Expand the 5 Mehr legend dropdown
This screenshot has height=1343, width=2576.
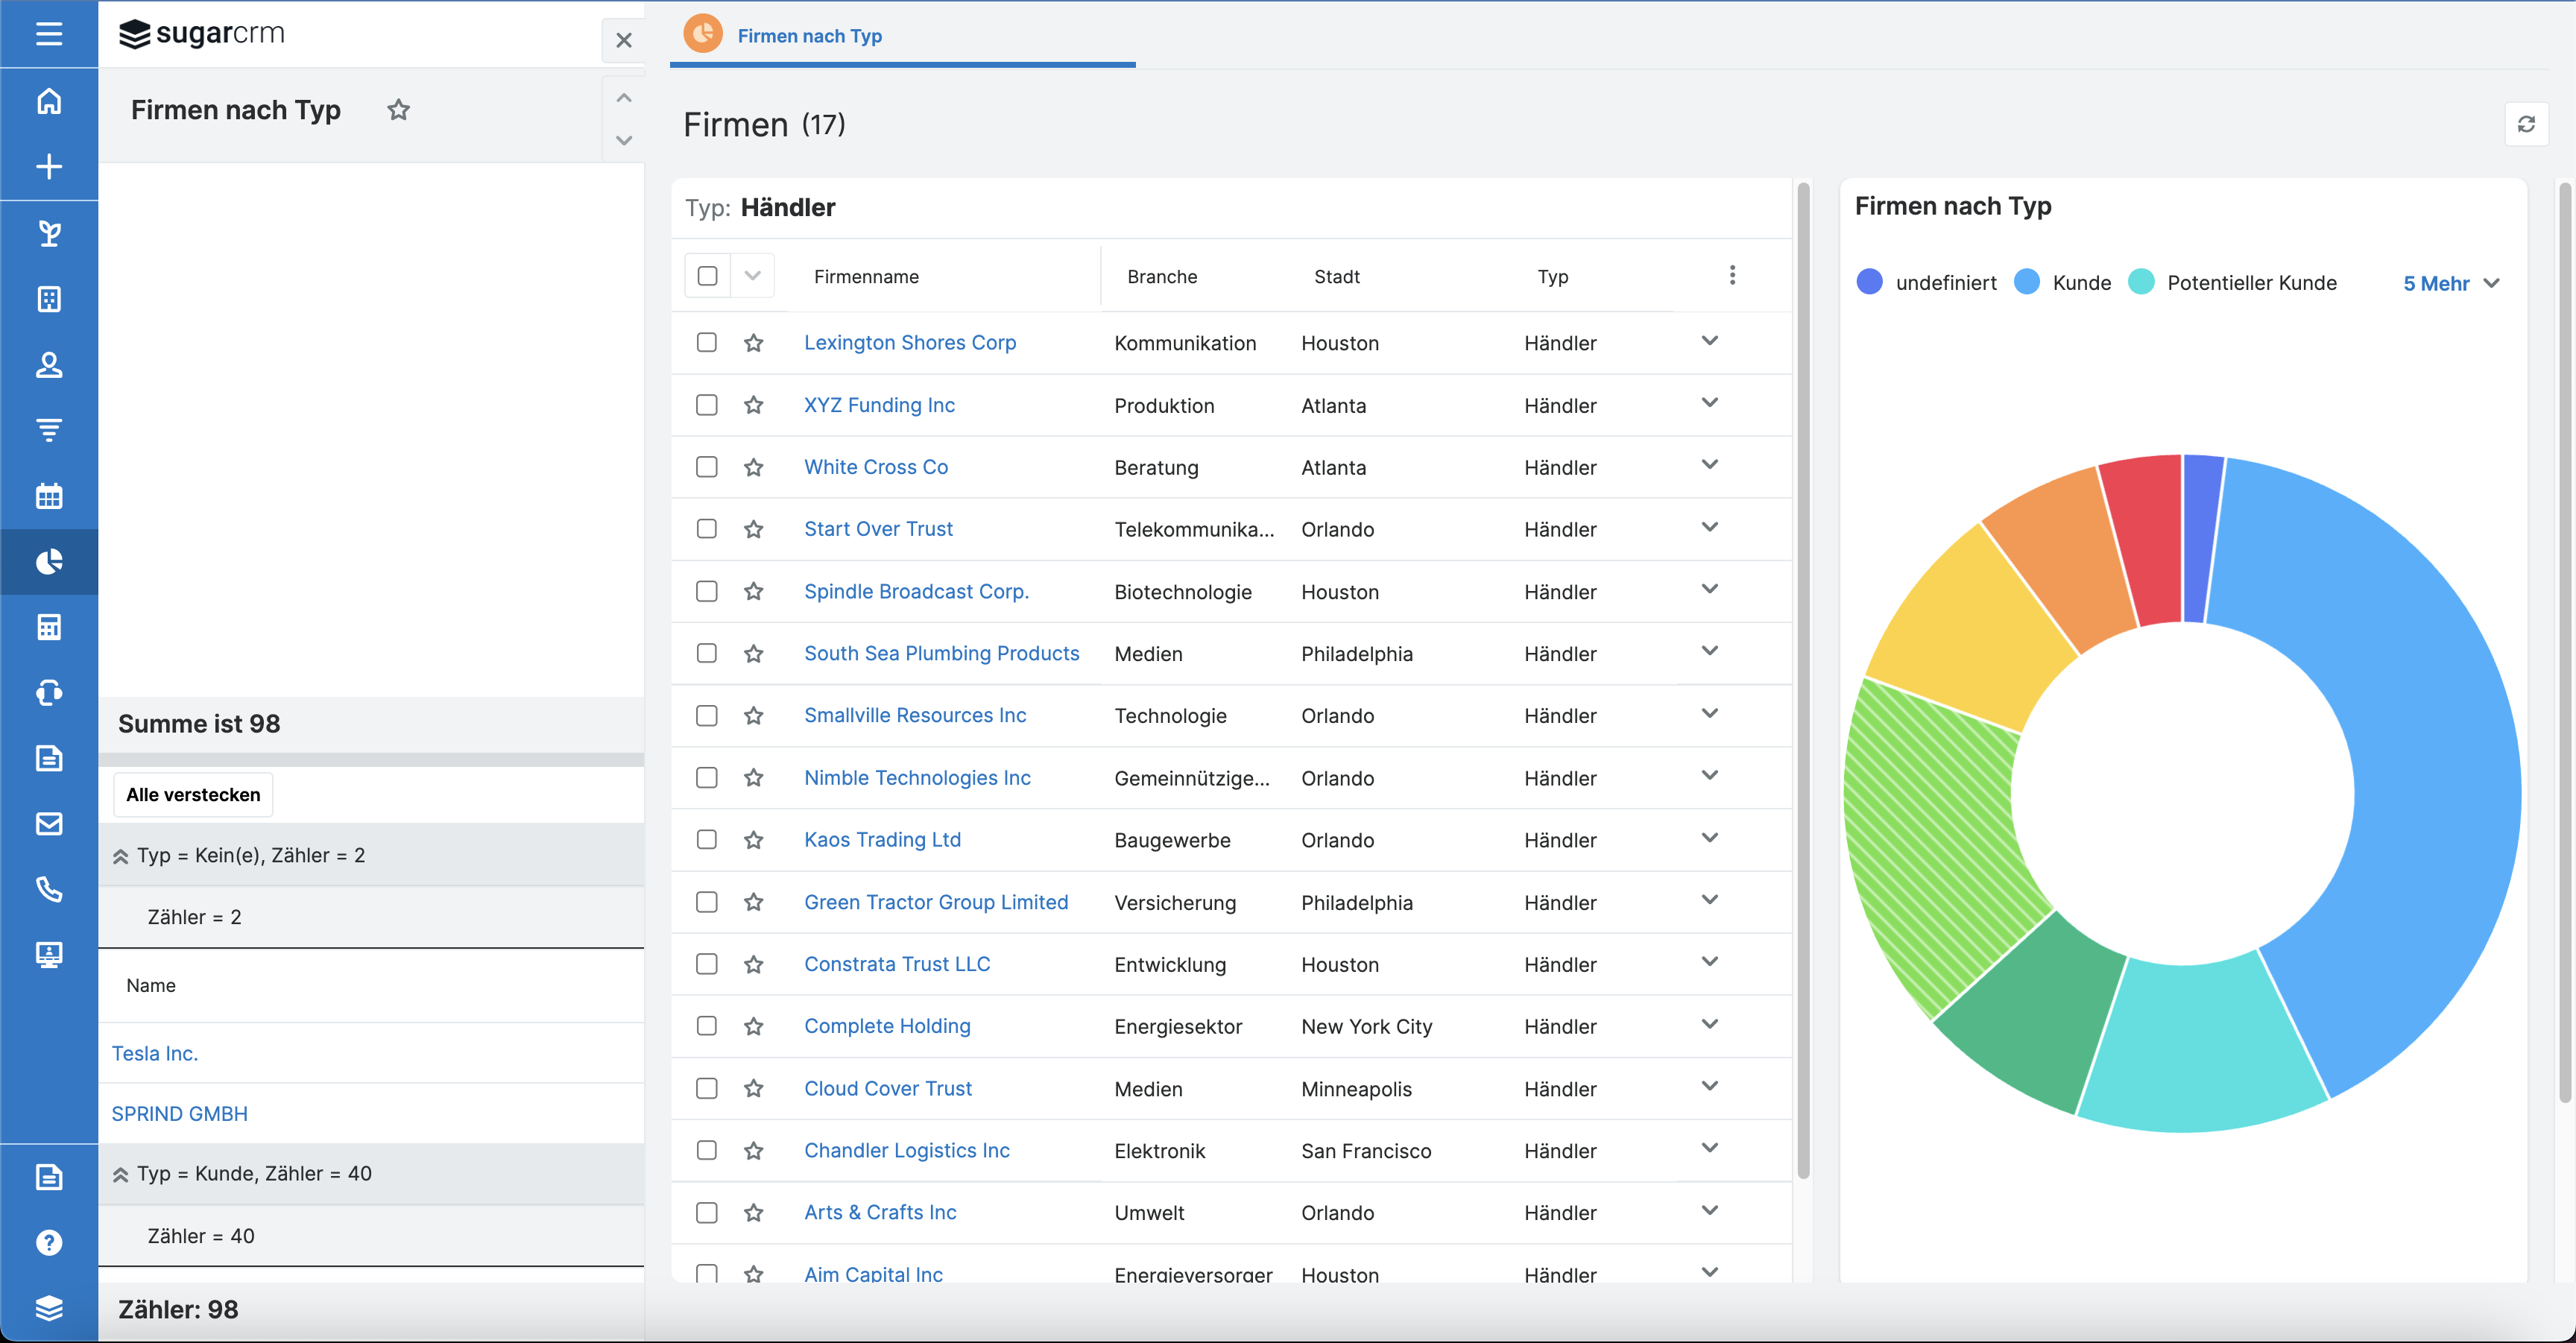pyautogui.click(x=2450, y=283)
